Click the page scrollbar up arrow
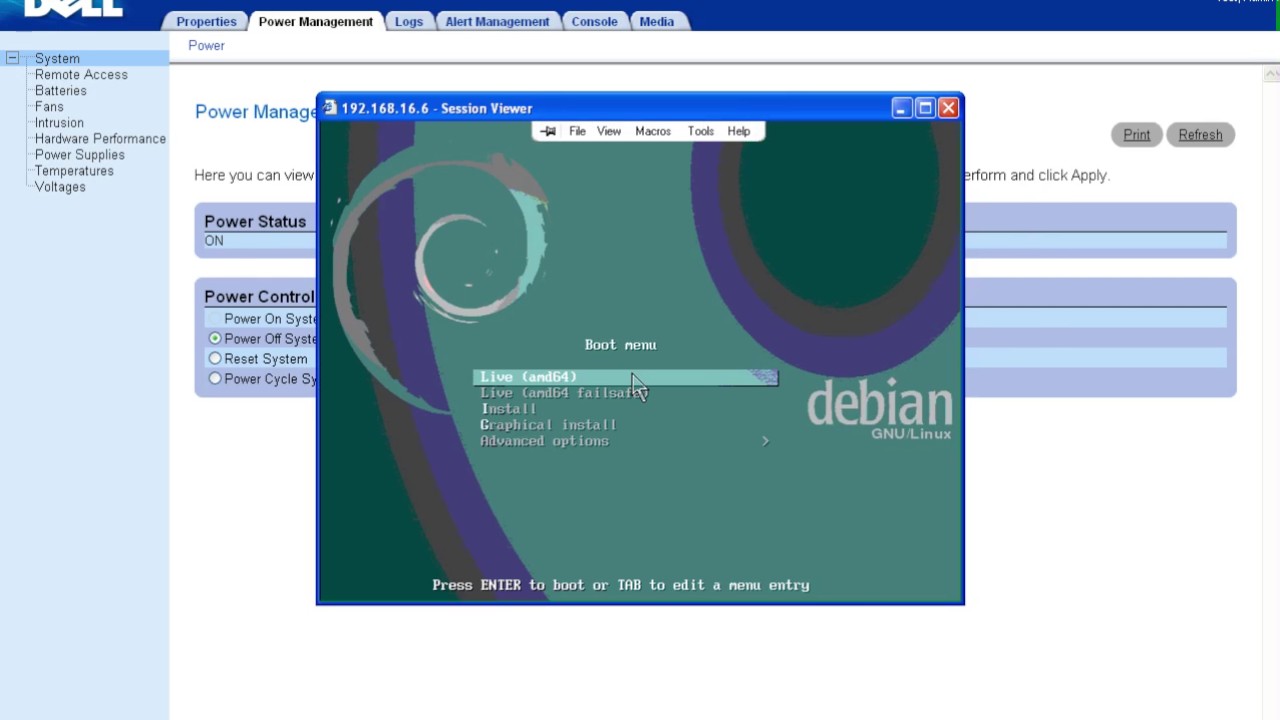 point(1272,74)
